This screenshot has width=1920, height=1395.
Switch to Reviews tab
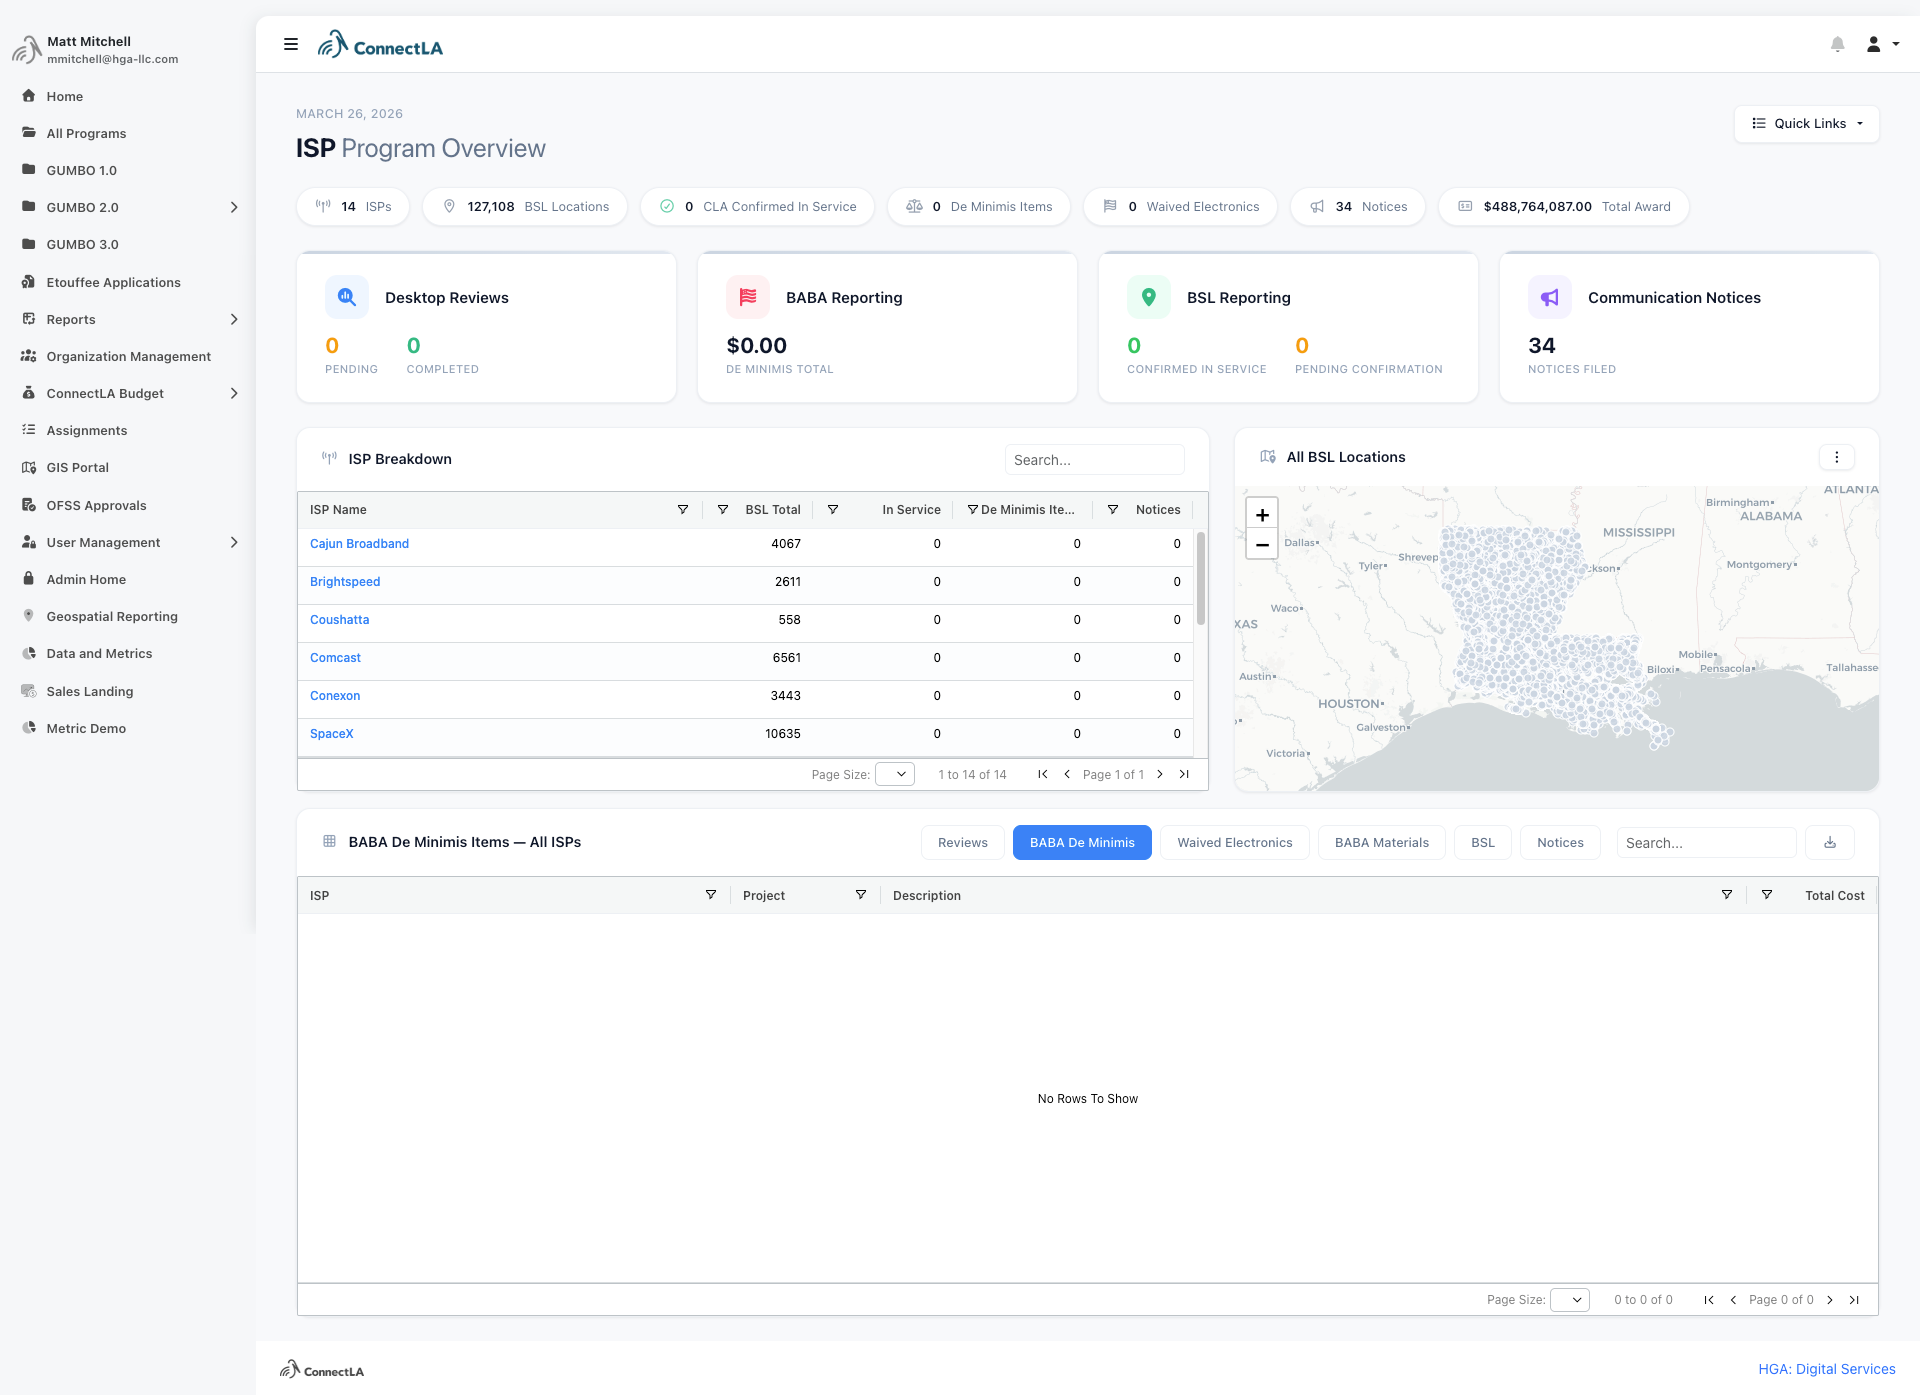coord(962,843)
